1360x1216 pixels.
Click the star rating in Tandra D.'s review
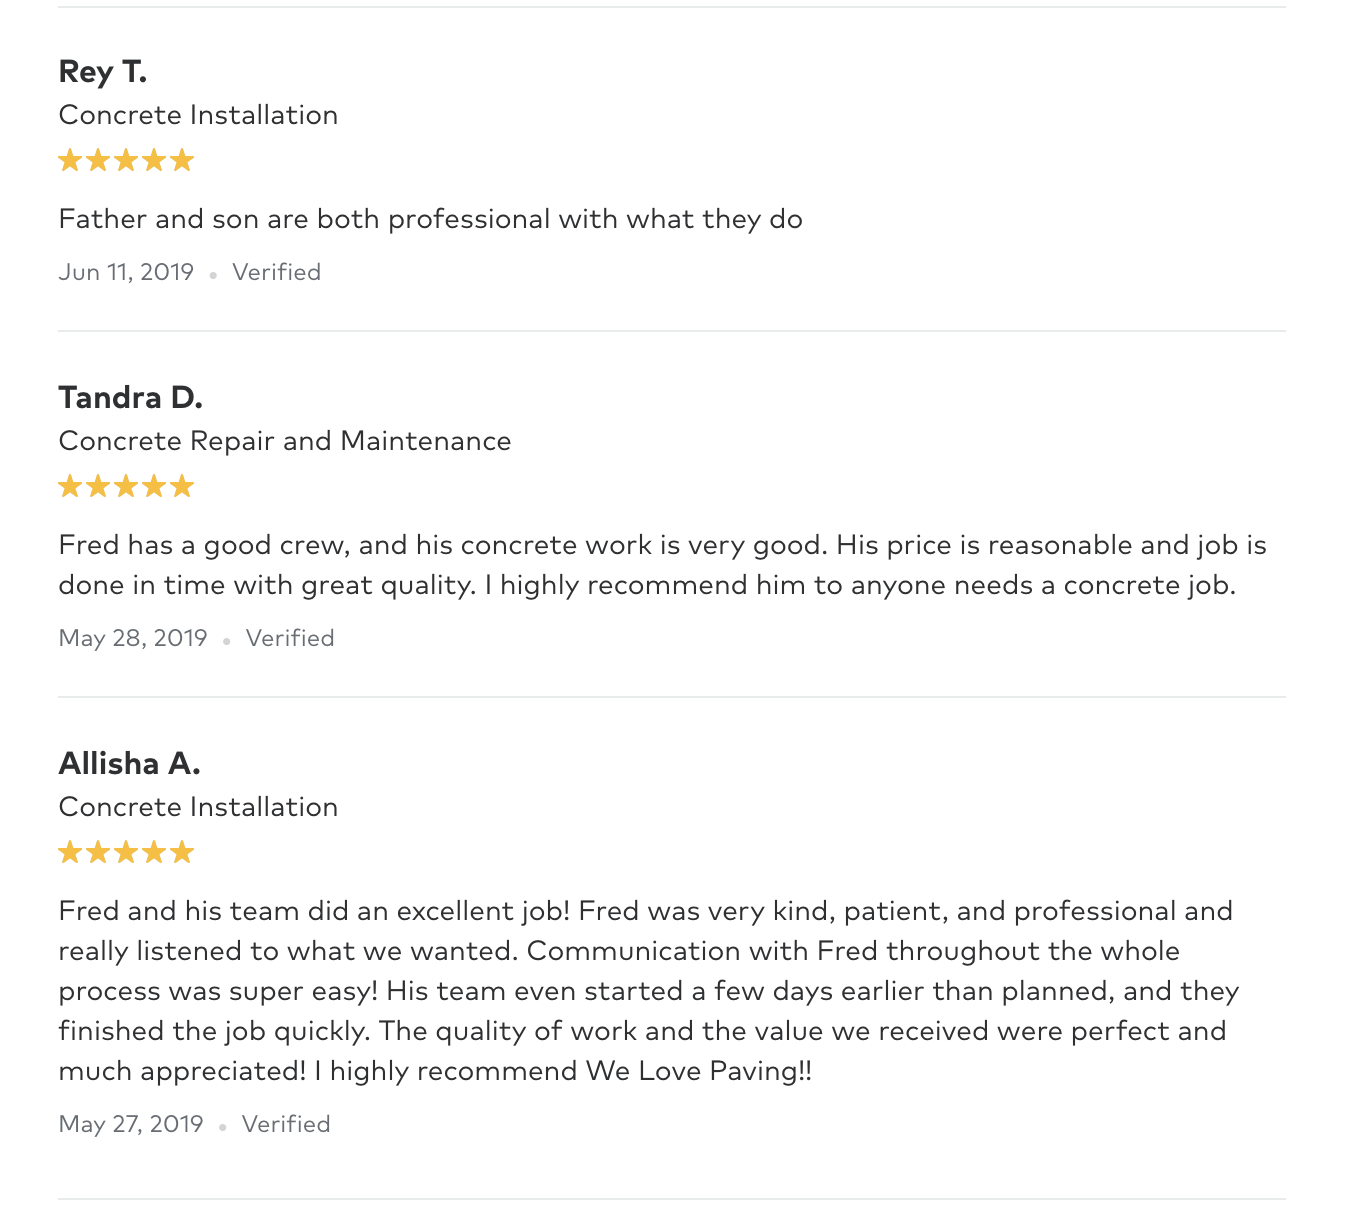point(126,486)
